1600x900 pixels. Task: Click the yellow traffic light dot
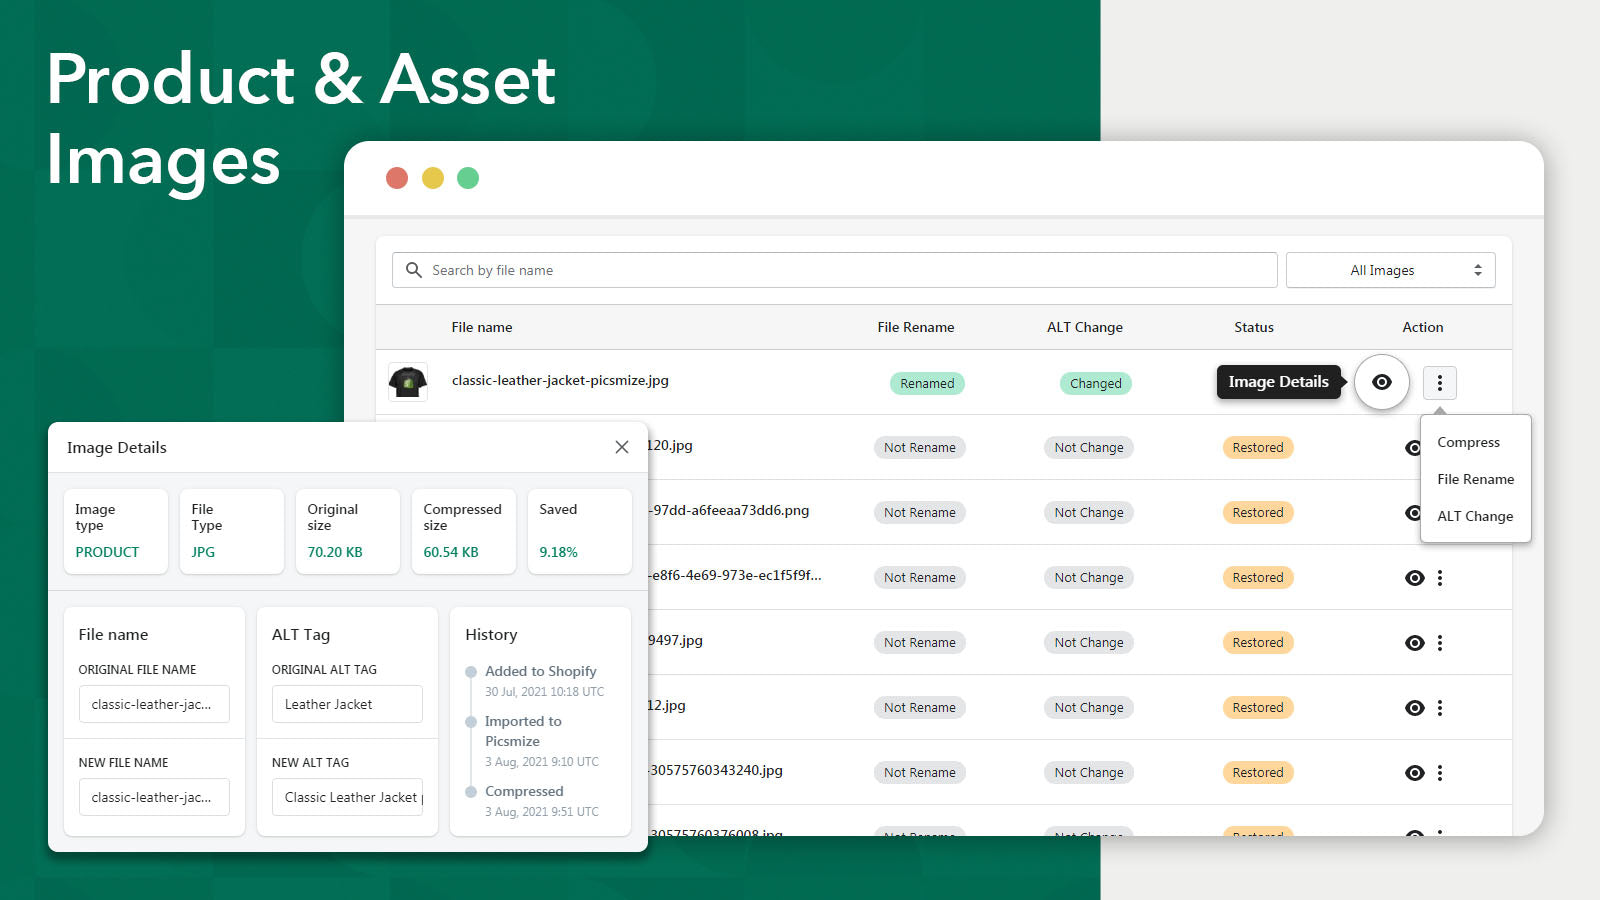click(x=432, y=177)
